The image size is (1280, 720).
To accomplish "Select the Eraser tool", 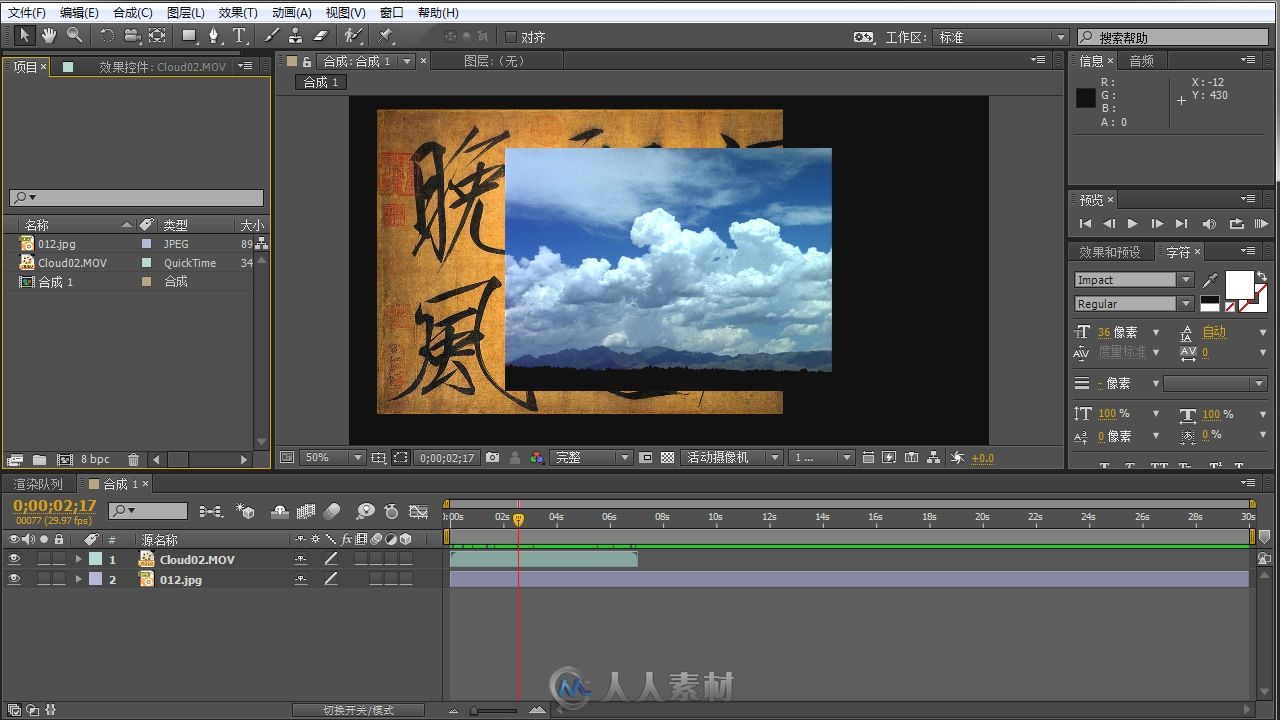I will [321, 36].
